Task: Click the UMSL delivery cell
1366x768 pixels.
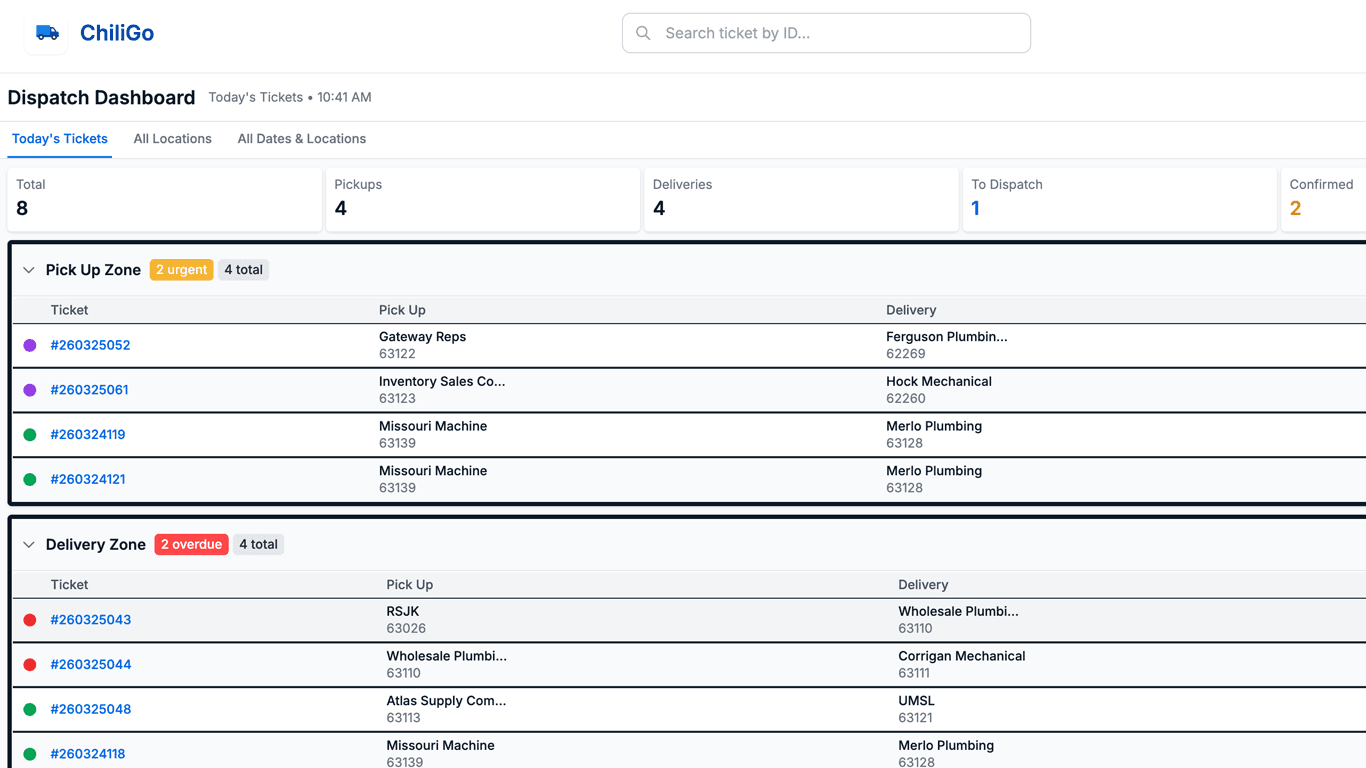Action: (917, 710)
